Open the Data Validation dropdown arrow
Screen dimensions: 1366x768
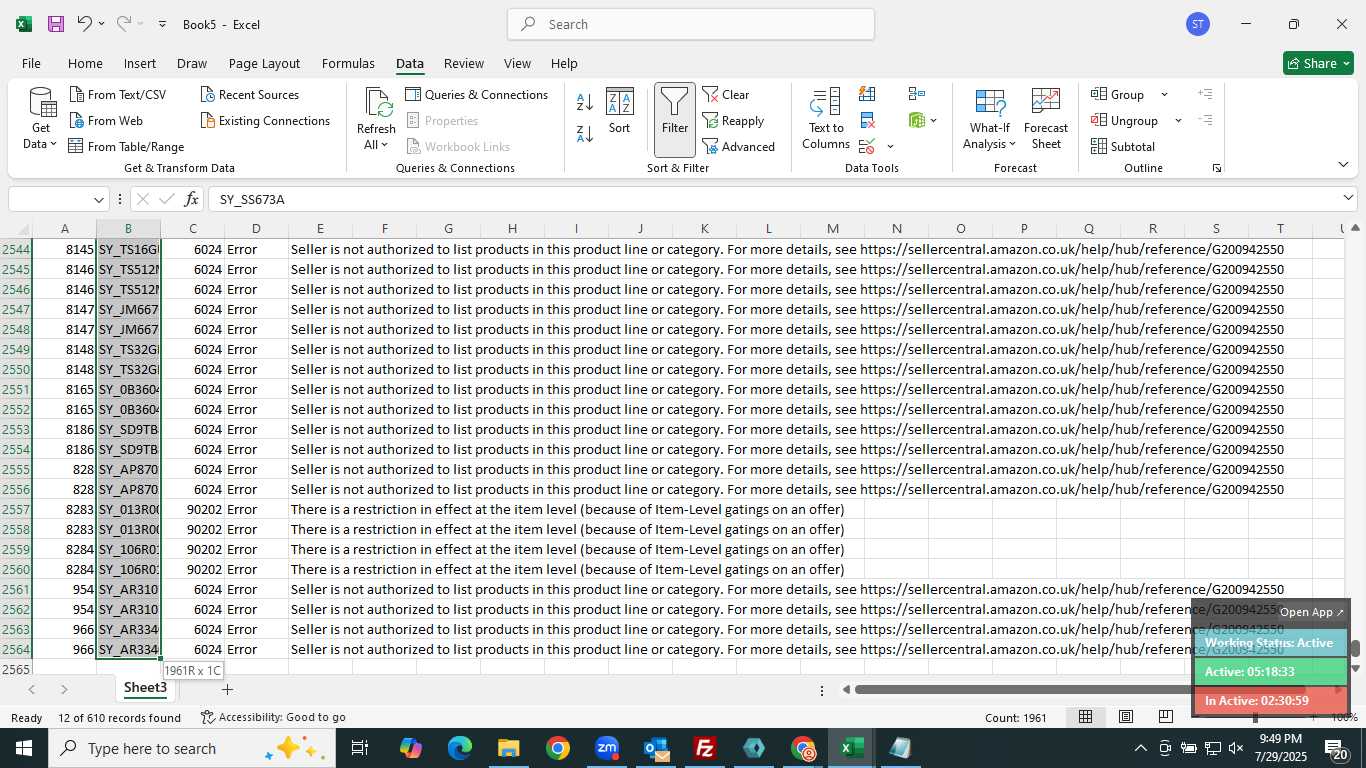890,147
